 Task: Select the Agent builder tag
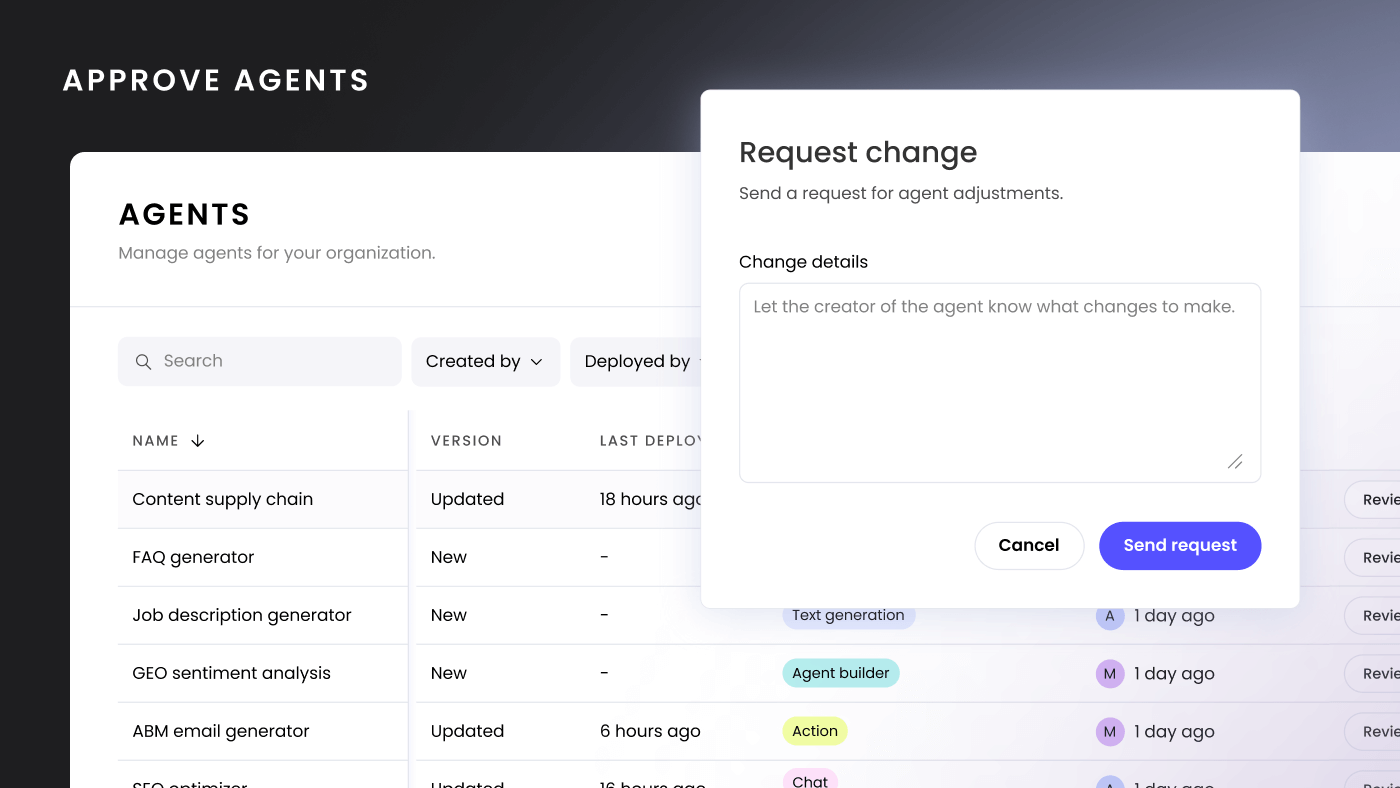pyautogui.click(x=840, y=674)
